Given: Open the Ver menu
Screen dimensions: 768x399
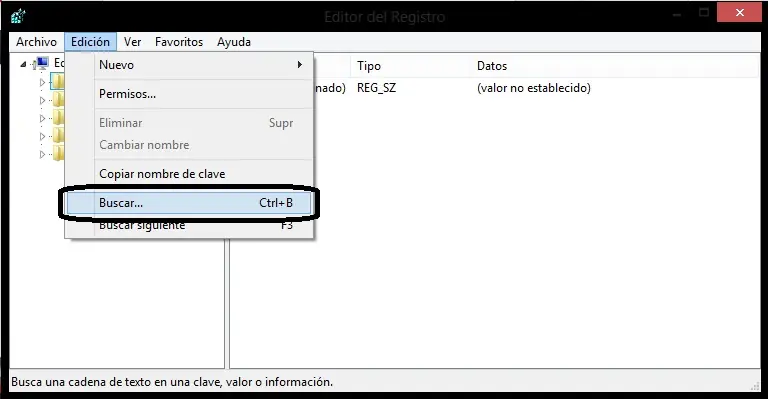Looking at the screenshot, I should click(132, 42).
